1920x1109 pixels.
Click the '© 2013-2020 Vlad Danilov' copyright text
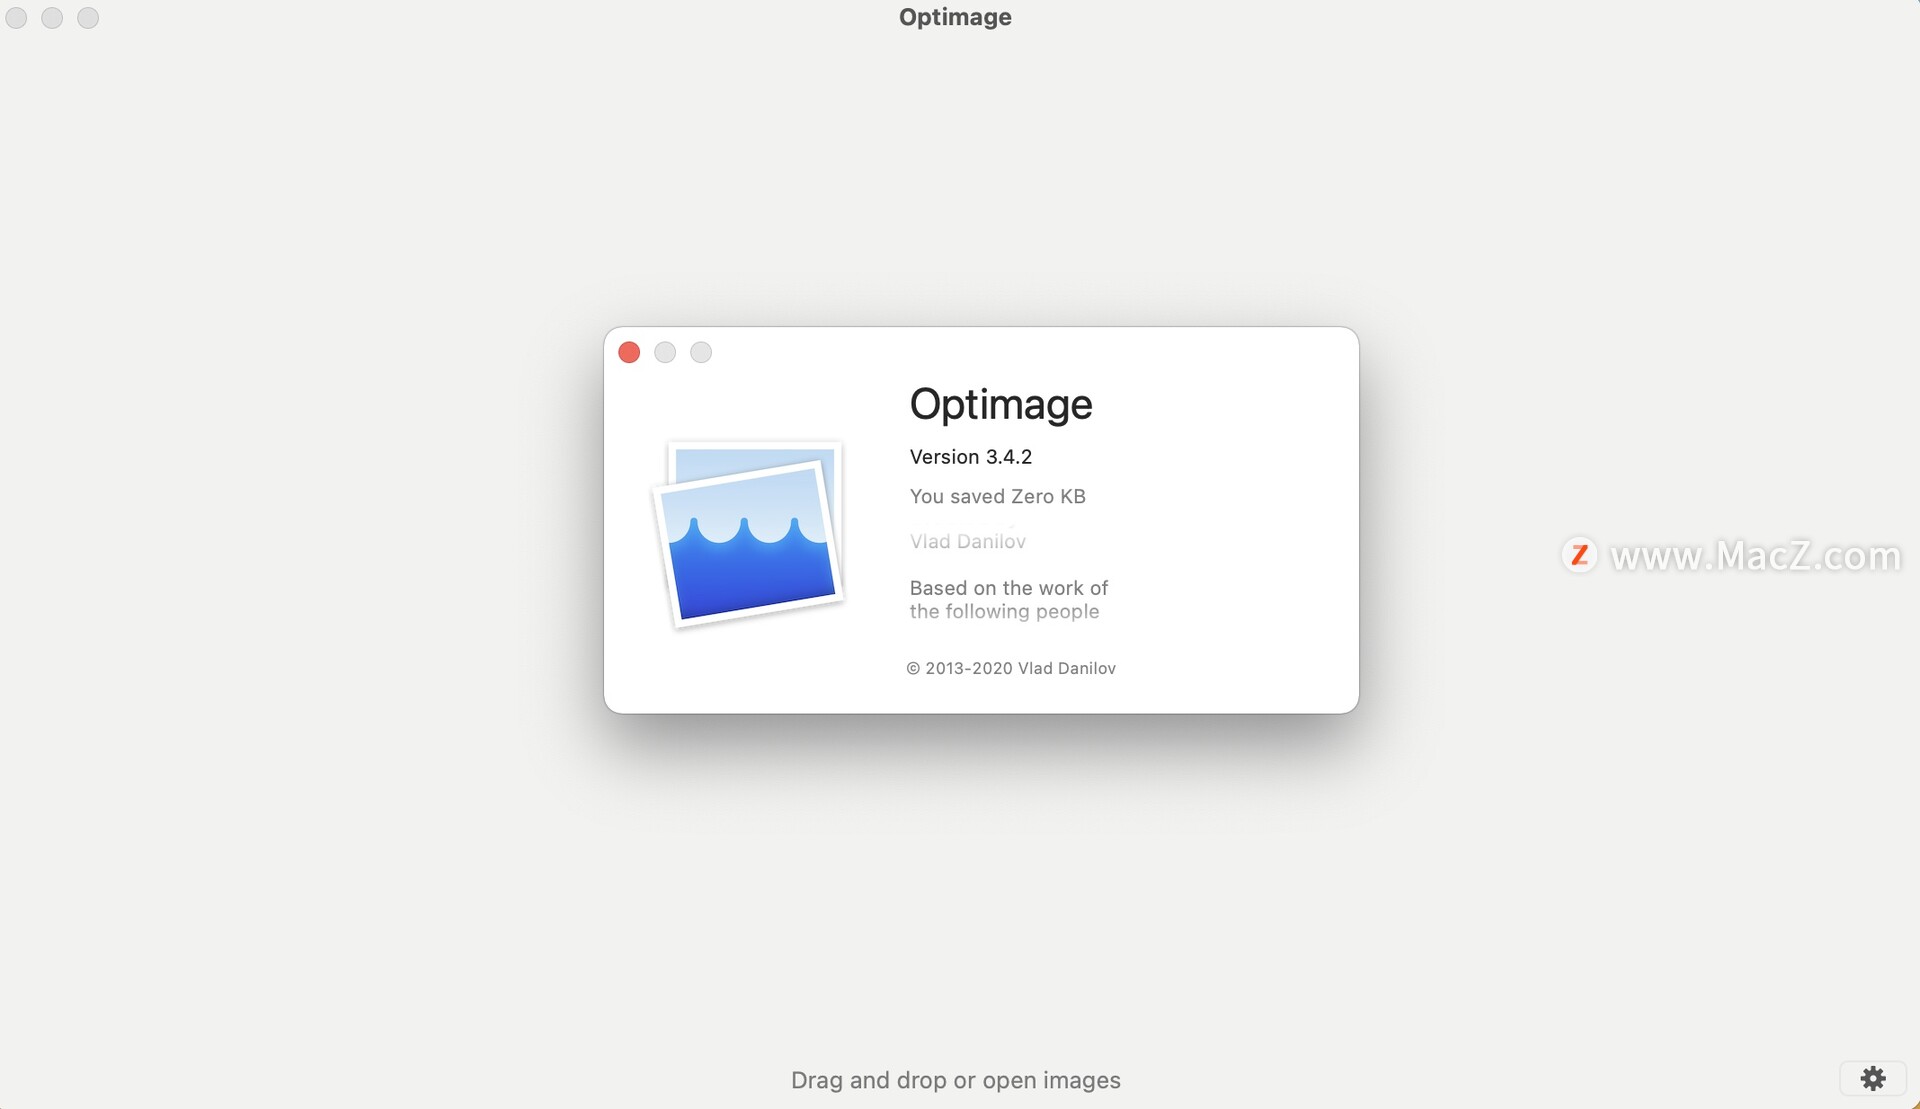pos(1011,668)
